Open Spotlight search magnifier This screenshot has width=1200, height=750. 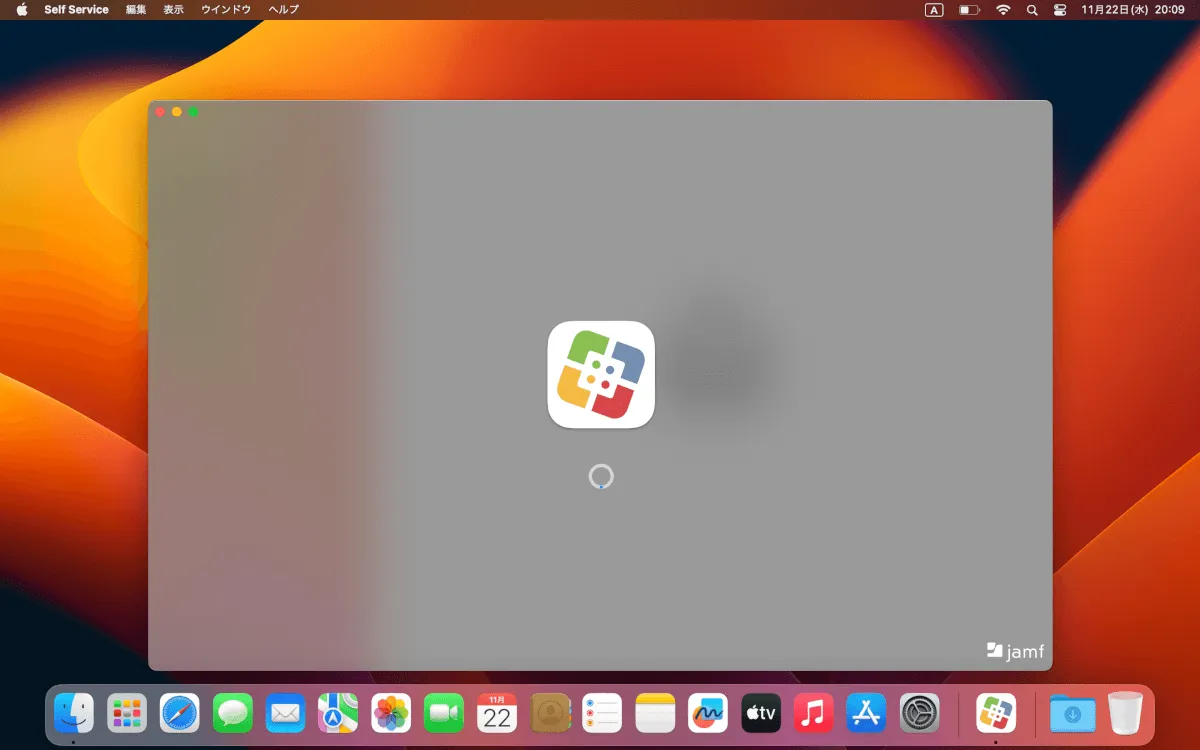click(1032, 10)
